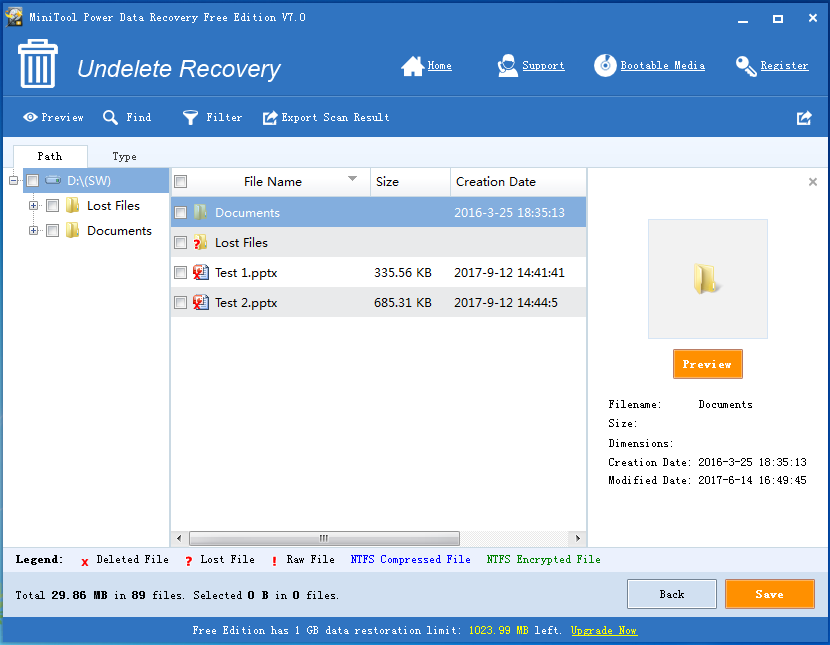The width and height of the screenshot is (830, 645).
Task: Expand the Documents tree node
Action: 33,230
